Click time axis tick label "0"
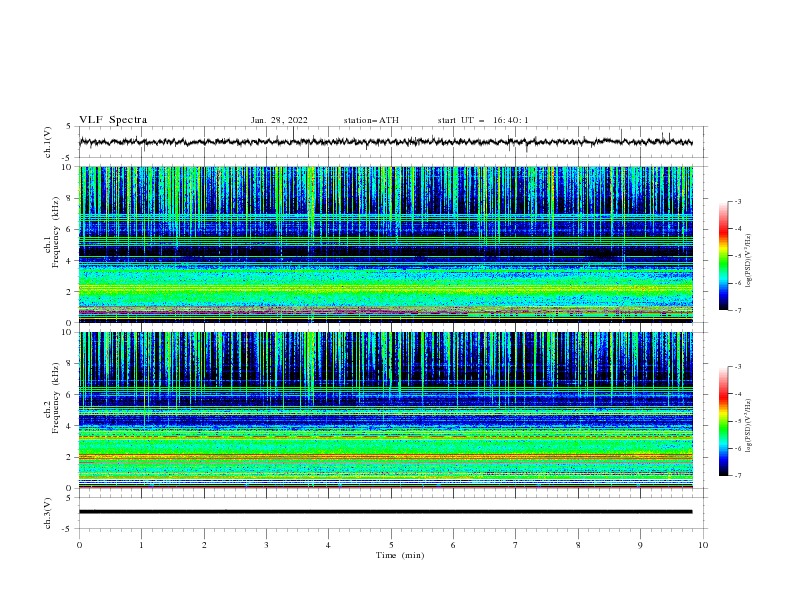The image size is (792, 612). click(79, 545)
